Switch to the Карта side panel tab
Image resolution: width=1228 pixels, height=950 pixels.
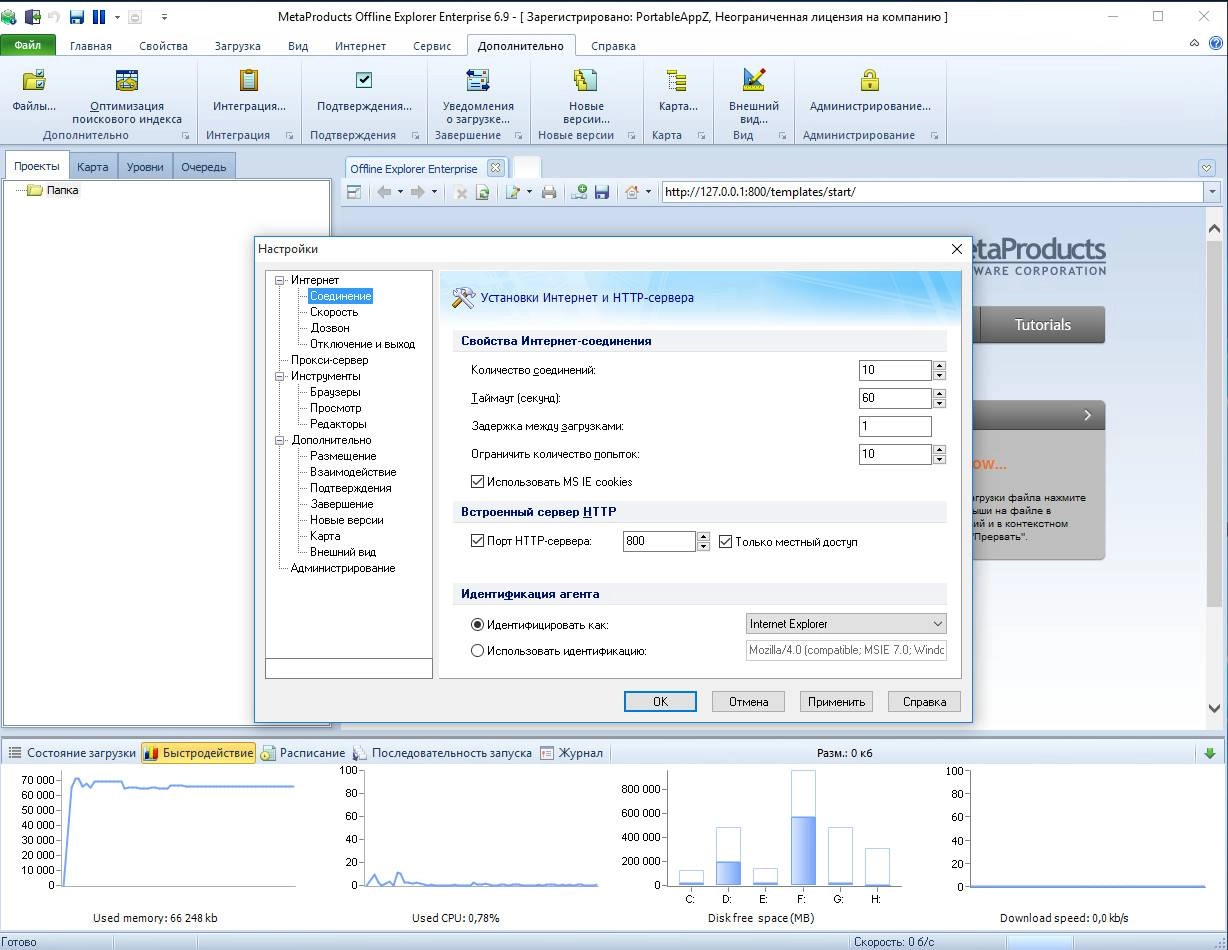(x=93, y=167)
